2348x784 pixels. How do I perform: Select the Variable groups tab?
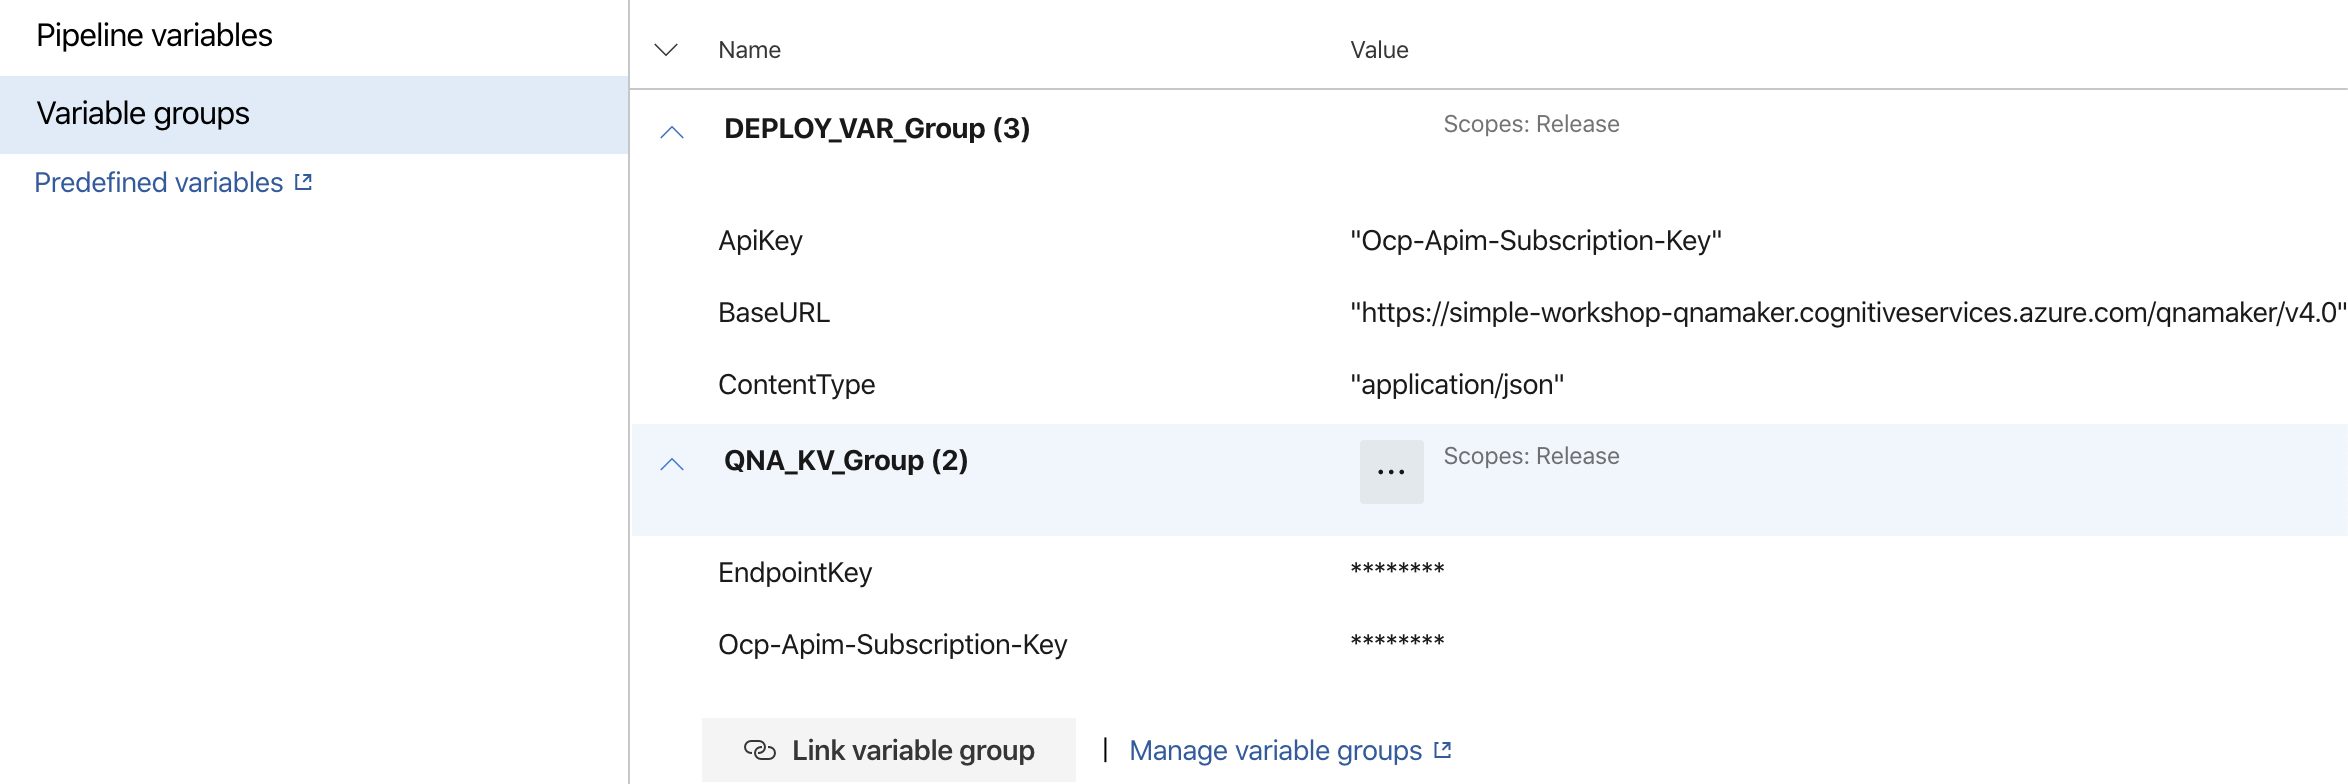143,113
